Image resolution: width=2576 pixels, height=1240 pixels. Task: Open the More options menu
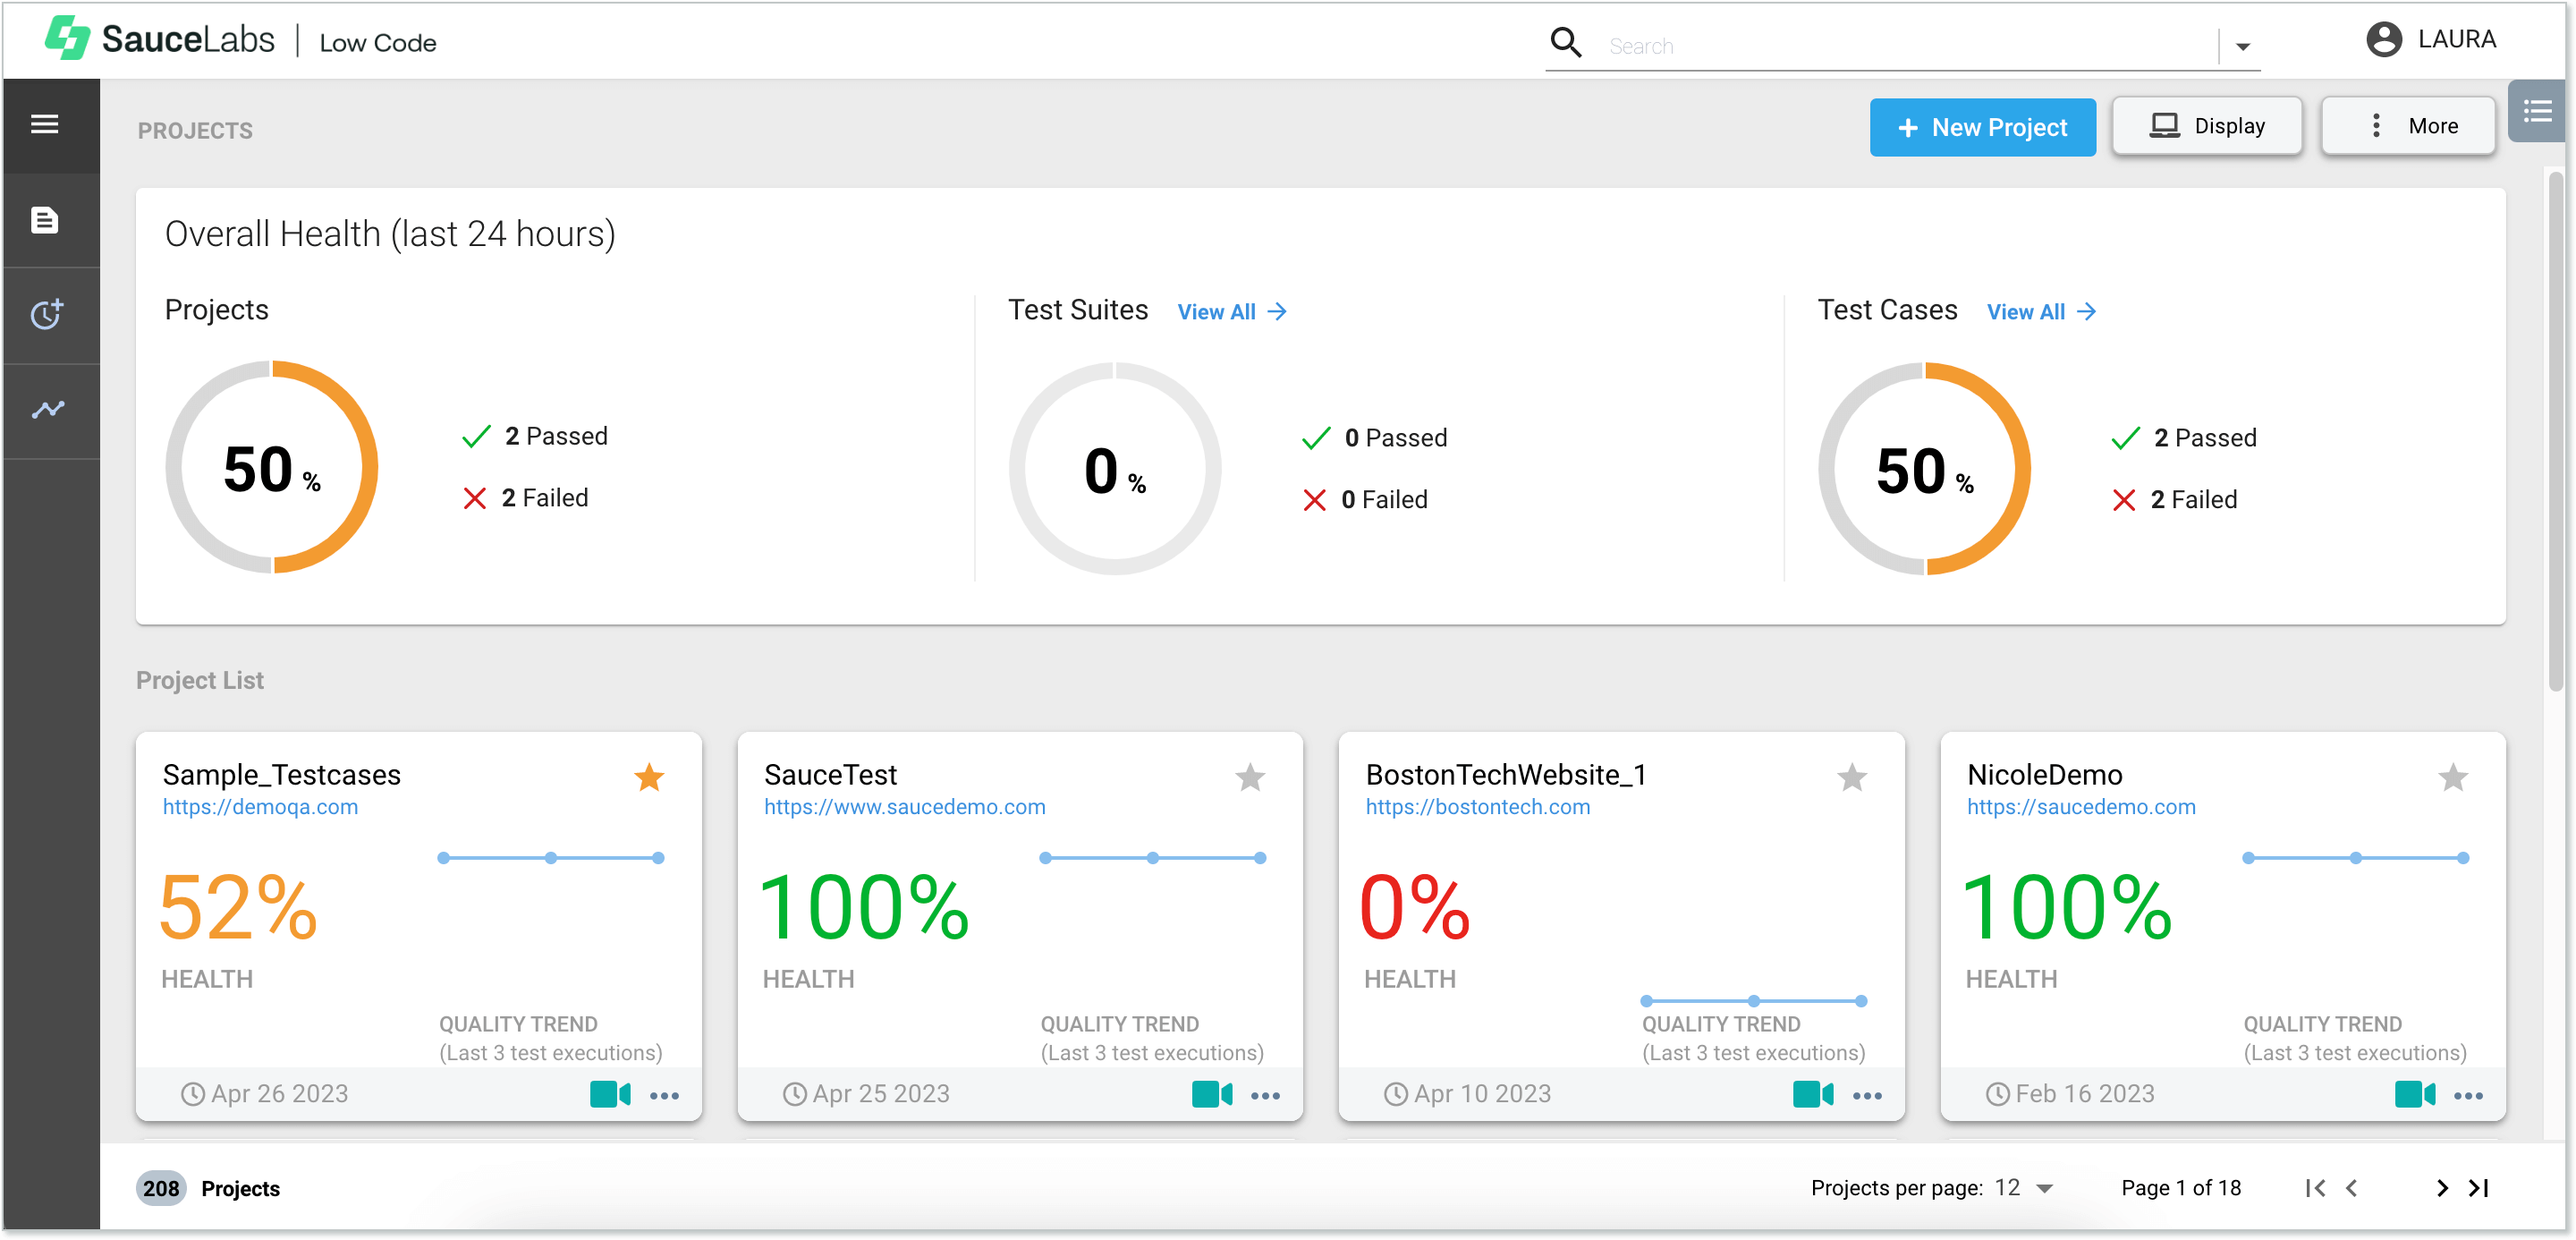2408,126
